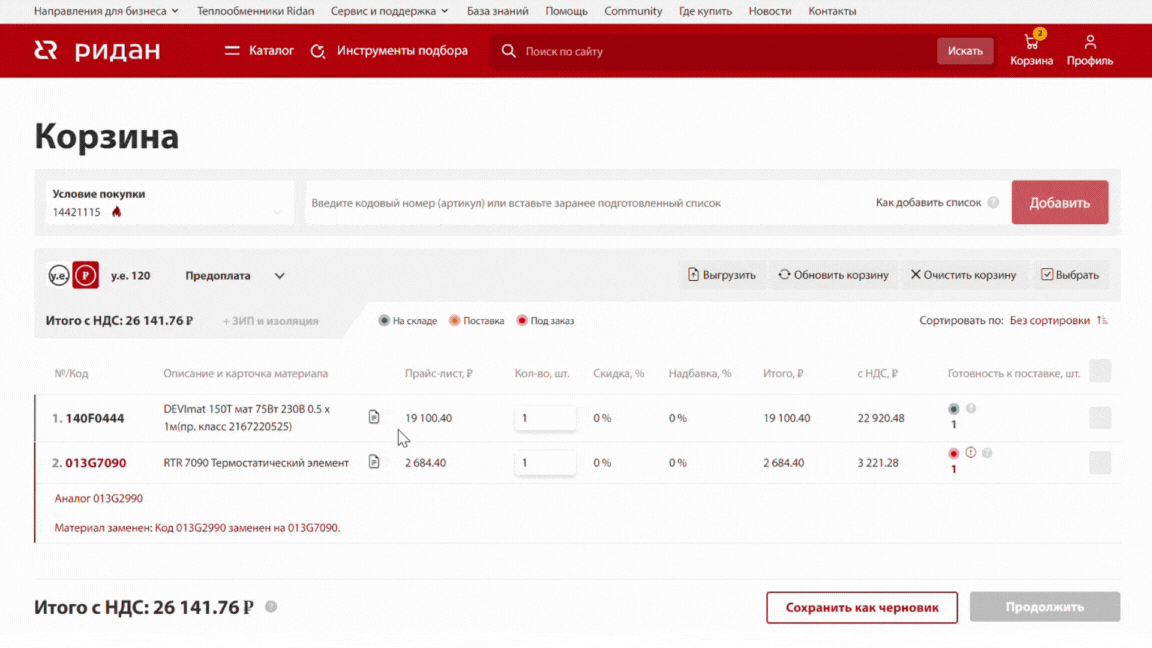
Task: Save the cart as draft via Сохранить как черновик
Action: 862,607
